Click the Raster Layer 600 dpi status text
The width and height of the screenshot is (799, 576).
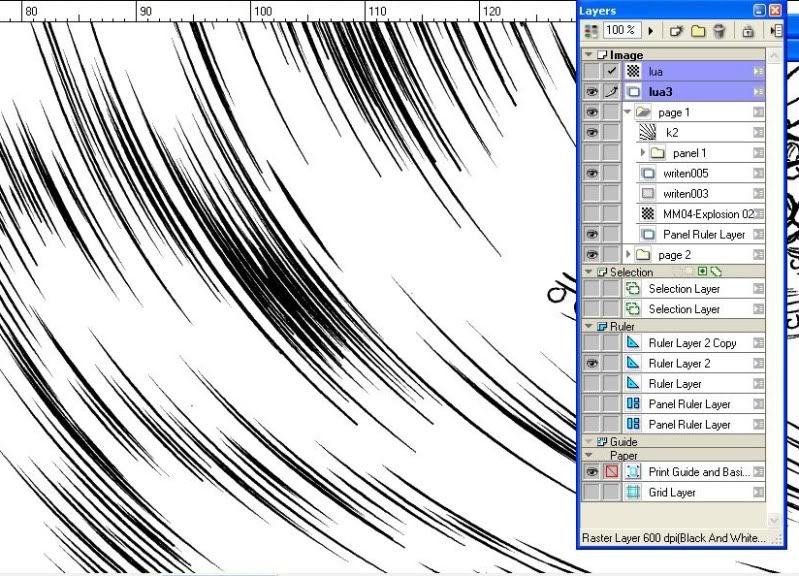[673, 538]
